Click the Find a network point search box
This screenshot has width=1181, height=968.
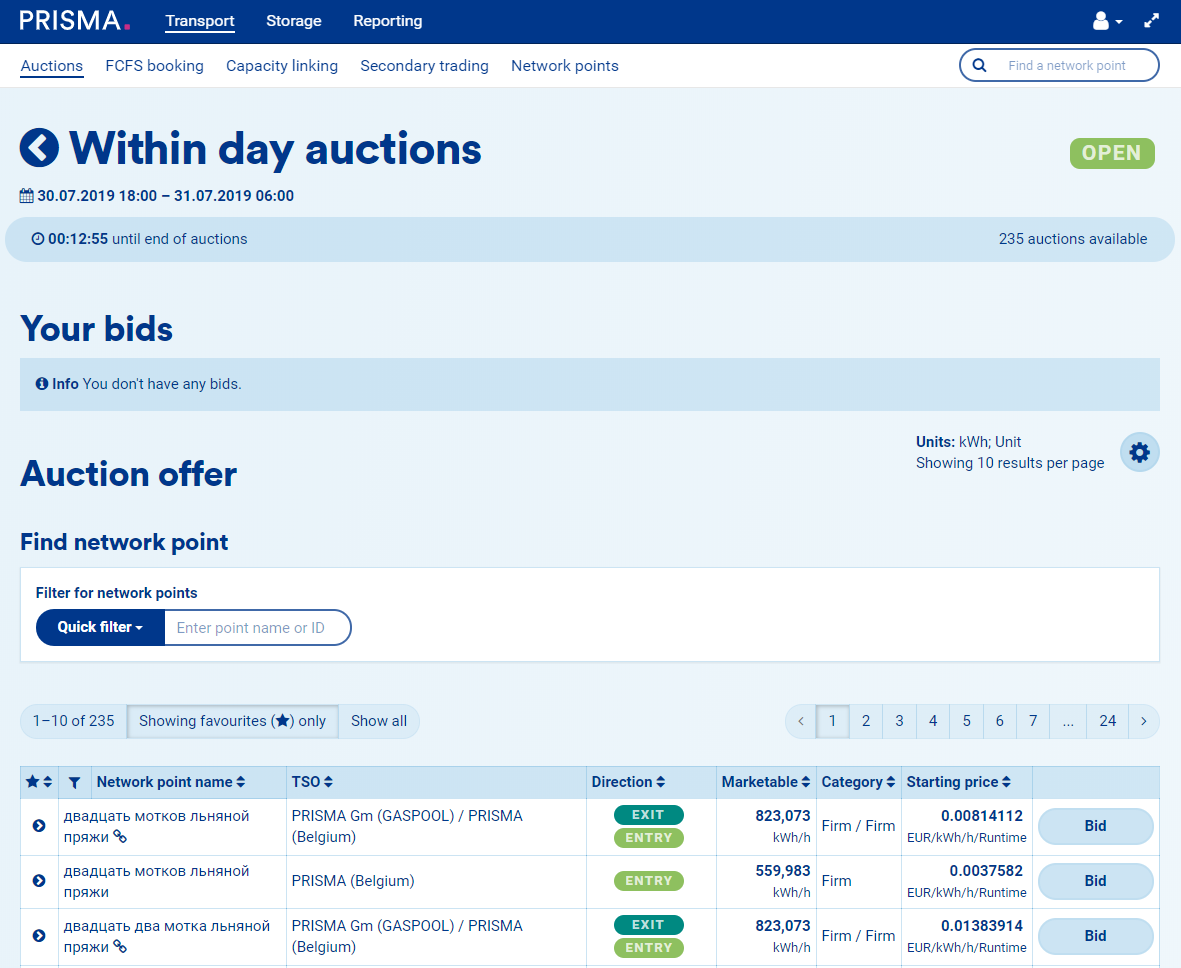[1067, 66]
